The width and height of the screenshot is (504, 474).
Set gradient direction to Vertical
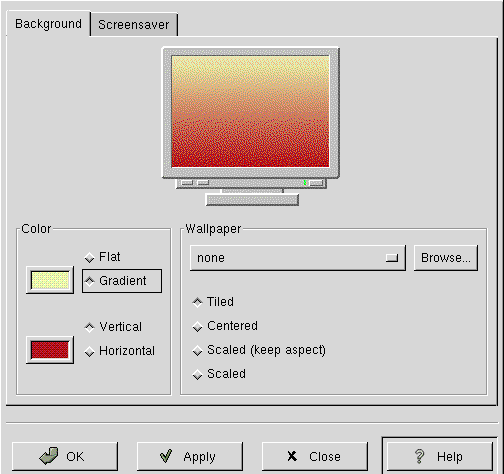coord(113,327)
